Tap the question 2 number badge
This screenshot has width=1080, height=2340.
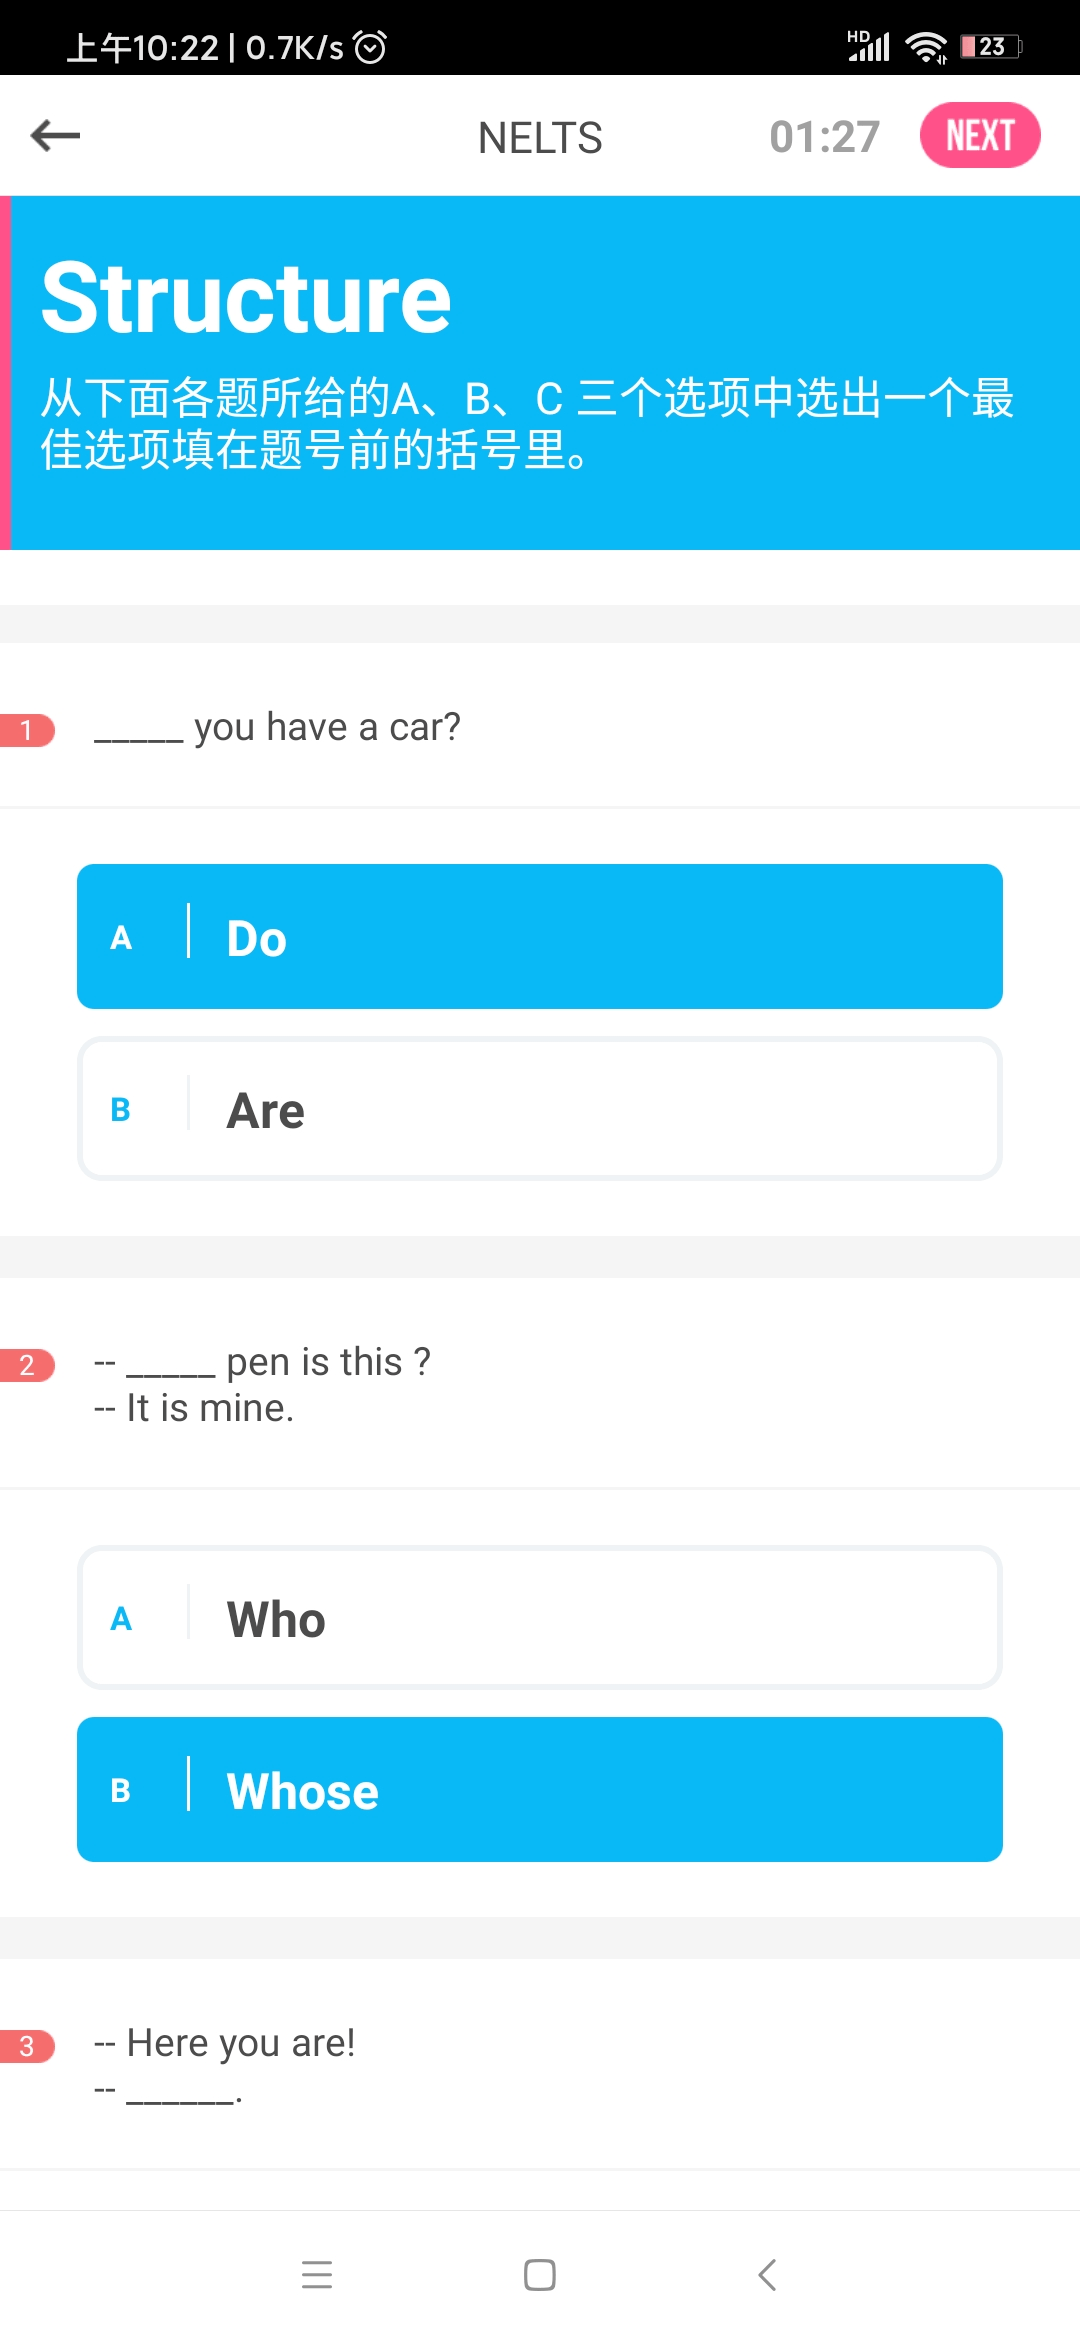(27, 1365)
